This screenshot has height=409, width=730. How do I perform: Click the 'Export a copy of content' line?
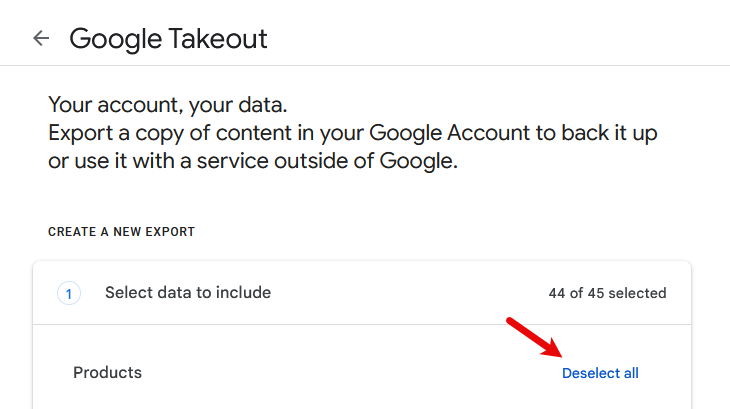click(352, 133)
